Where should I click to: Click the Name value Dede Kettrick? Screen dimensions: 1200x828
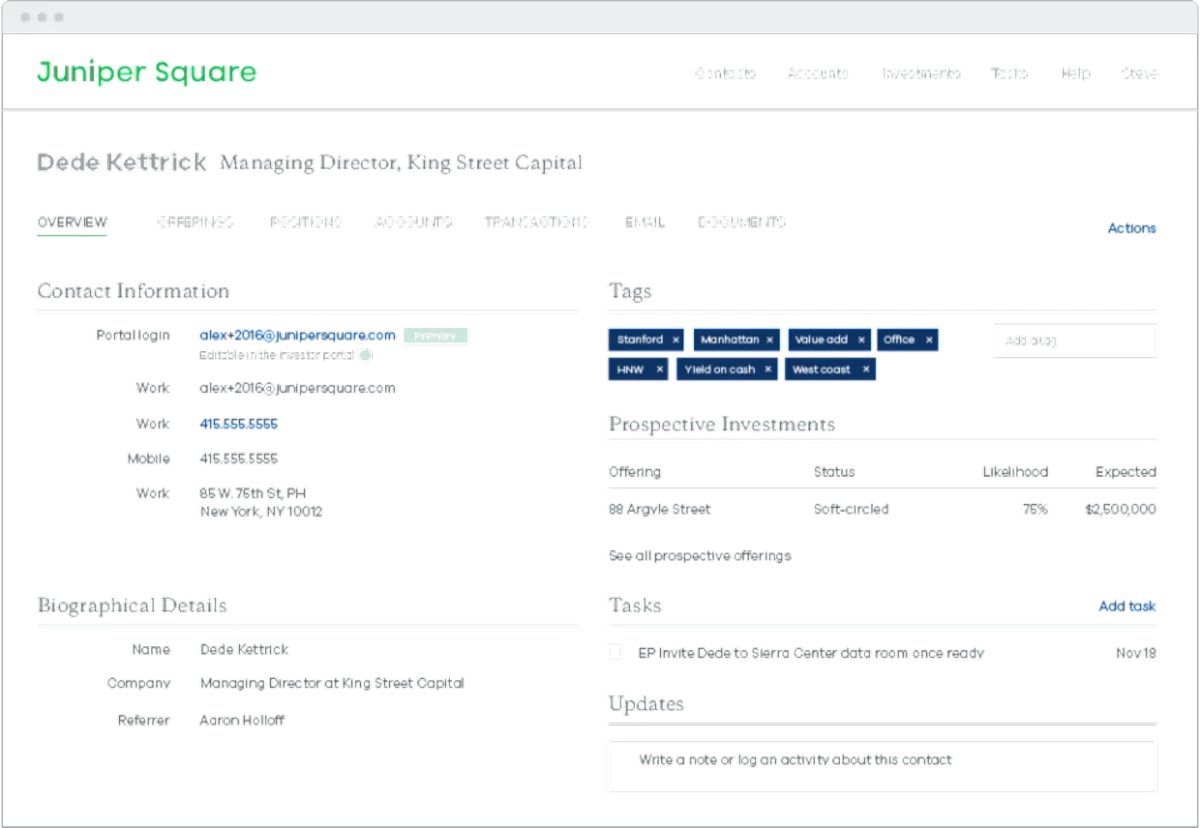244,649
